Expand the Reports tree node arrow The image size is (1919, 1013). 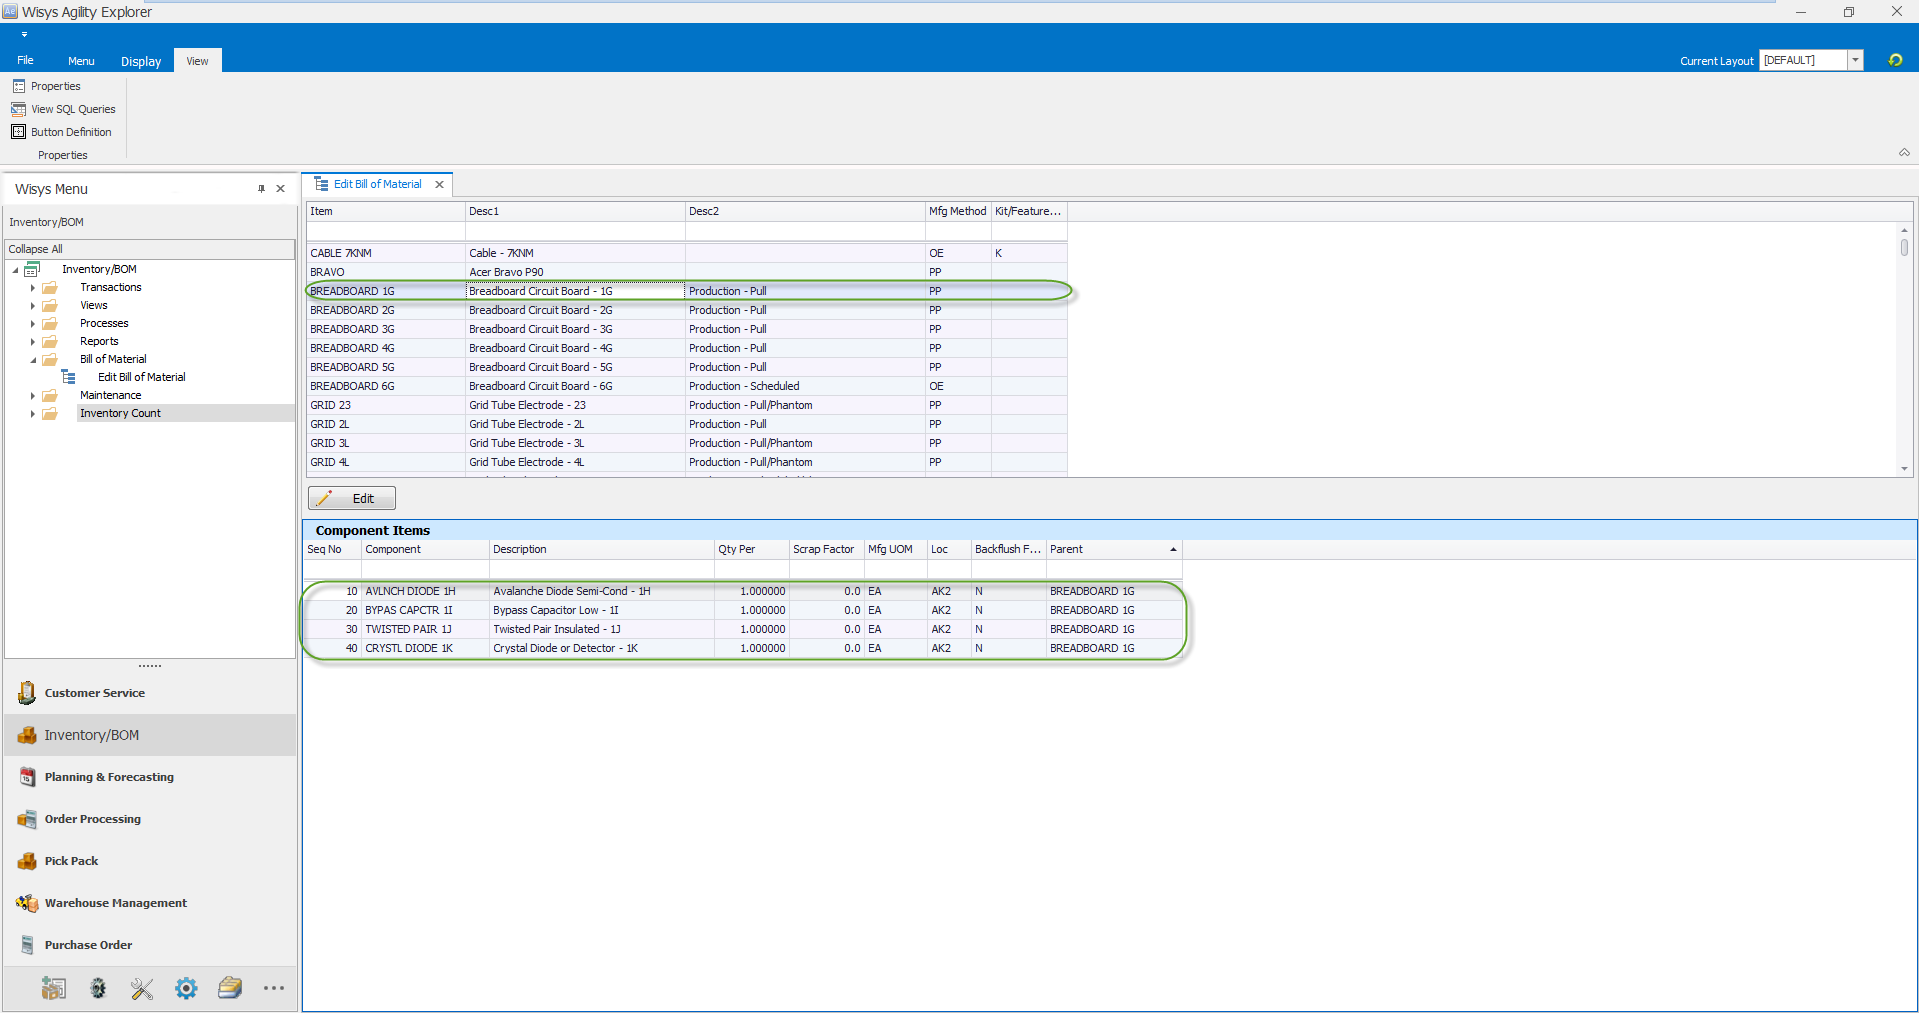33,342
